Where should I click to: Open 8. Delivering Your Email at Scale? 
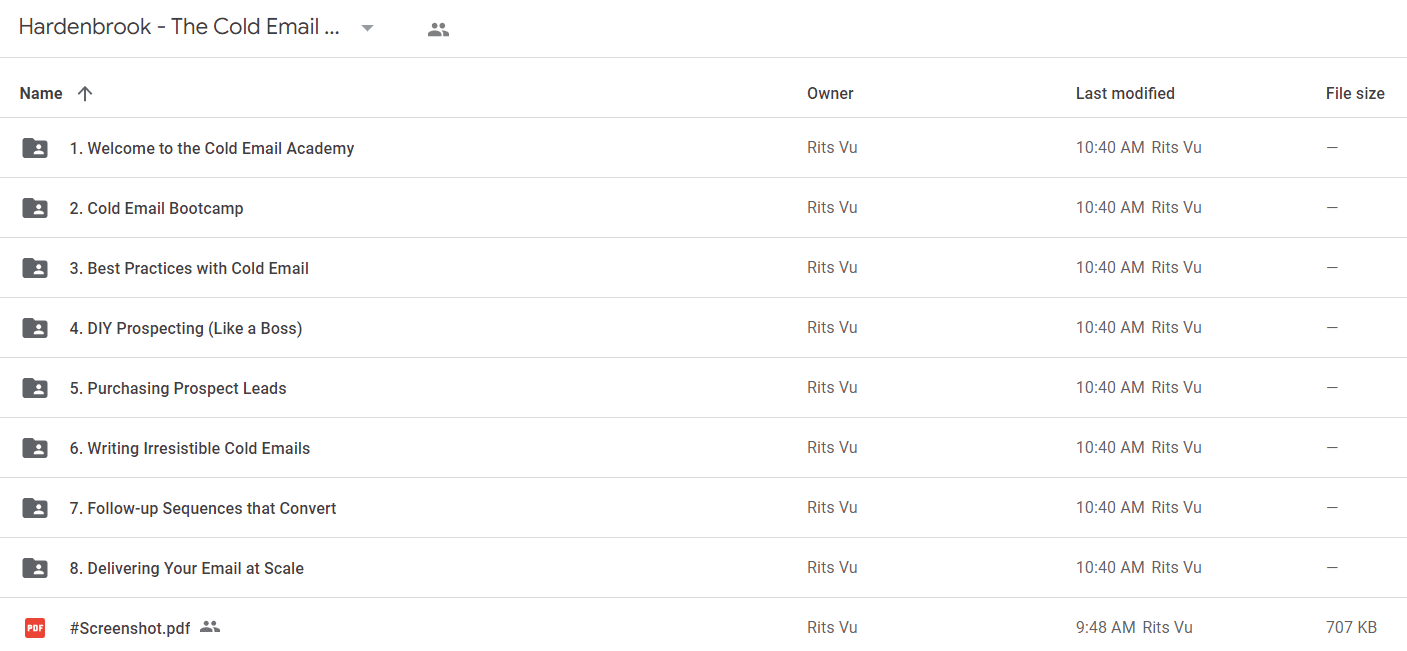[187, 568]
